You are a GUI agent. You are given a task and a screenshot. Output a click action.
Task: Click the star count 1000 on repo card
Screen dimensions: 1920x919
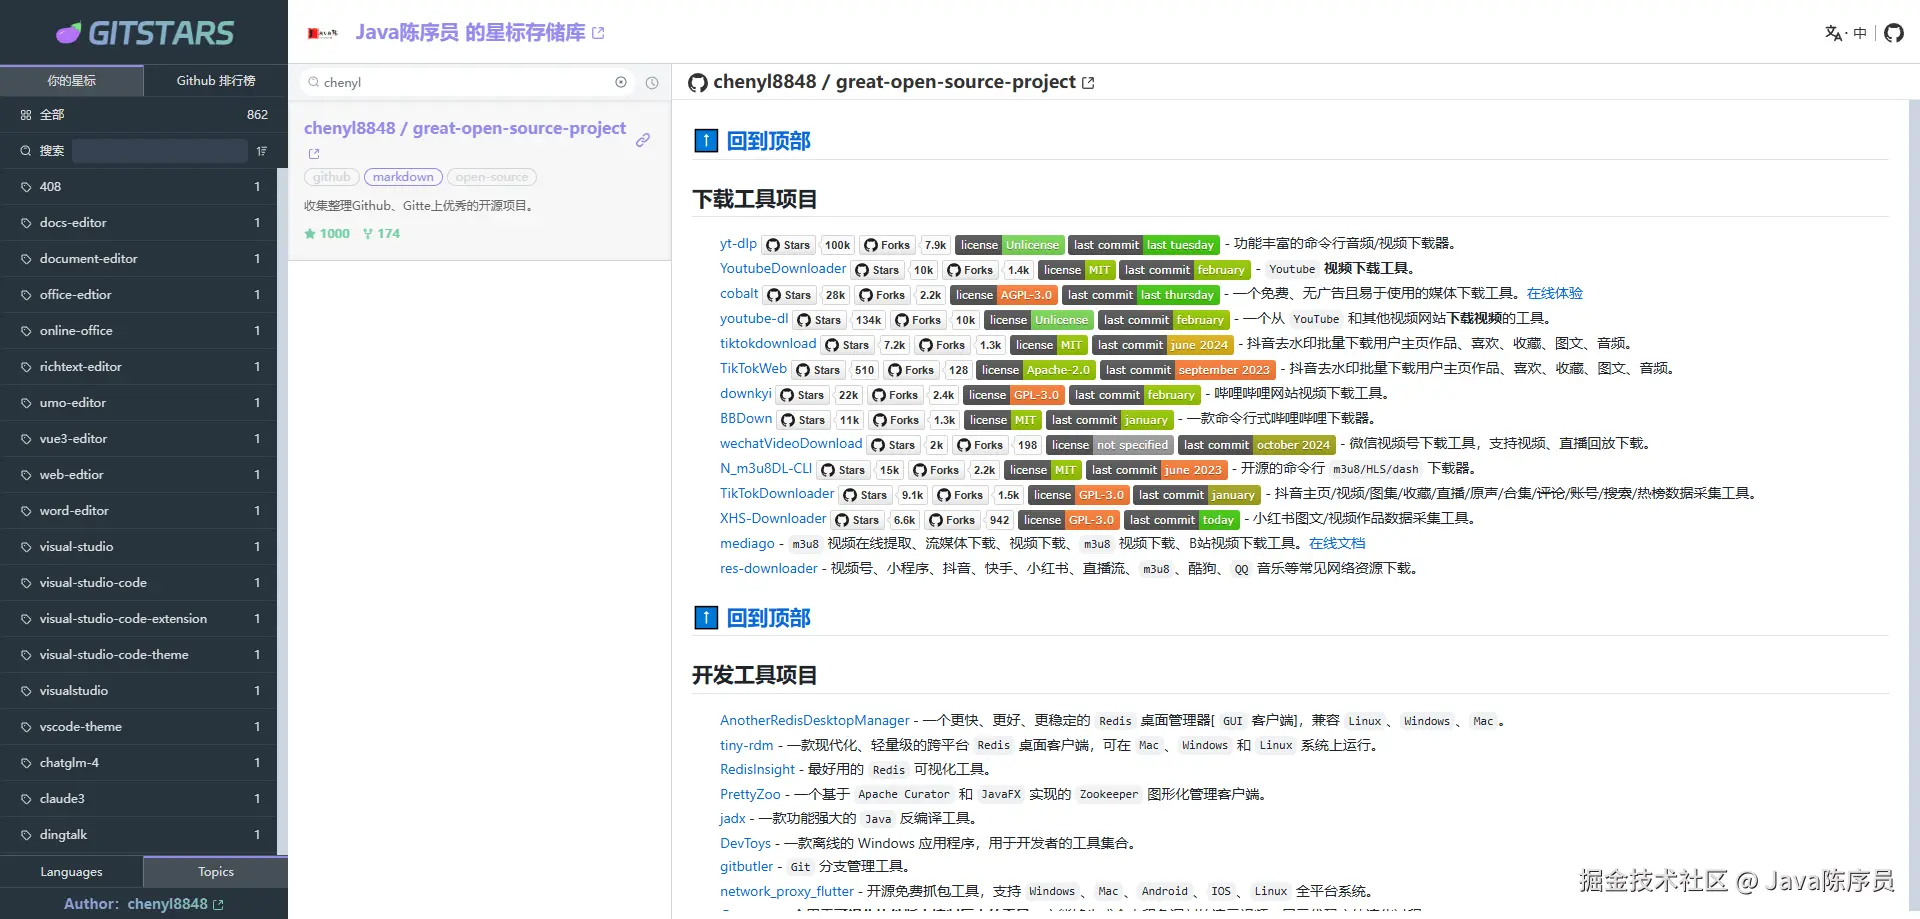[327, 234]
